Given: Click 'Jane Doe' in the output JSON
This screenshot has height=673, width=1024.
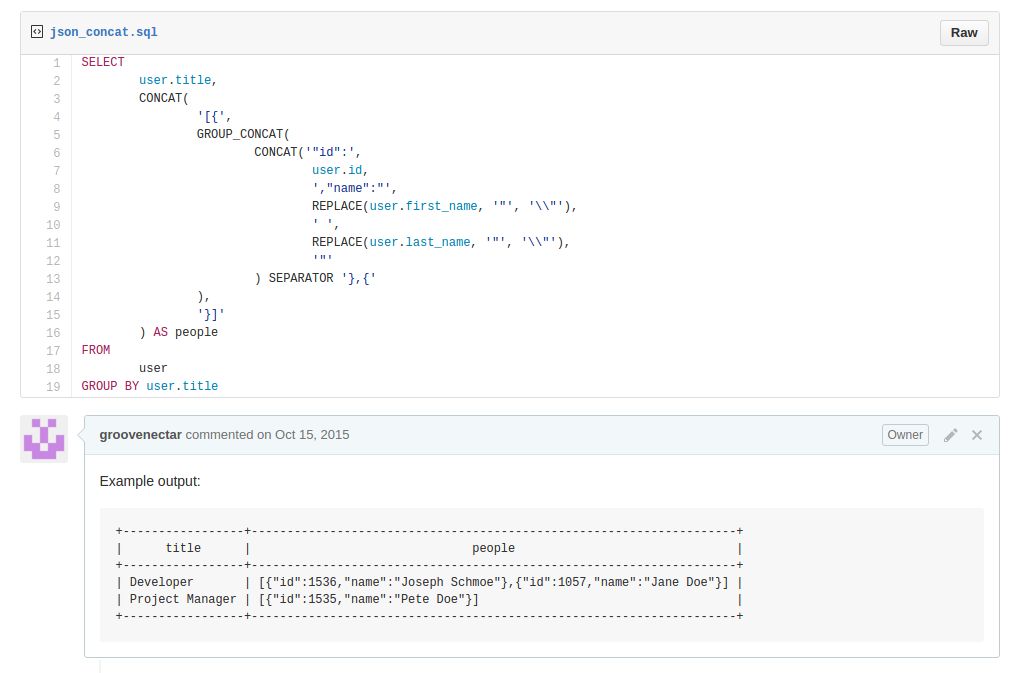Looking at the screenshot, I should click(x=679, y=582).
